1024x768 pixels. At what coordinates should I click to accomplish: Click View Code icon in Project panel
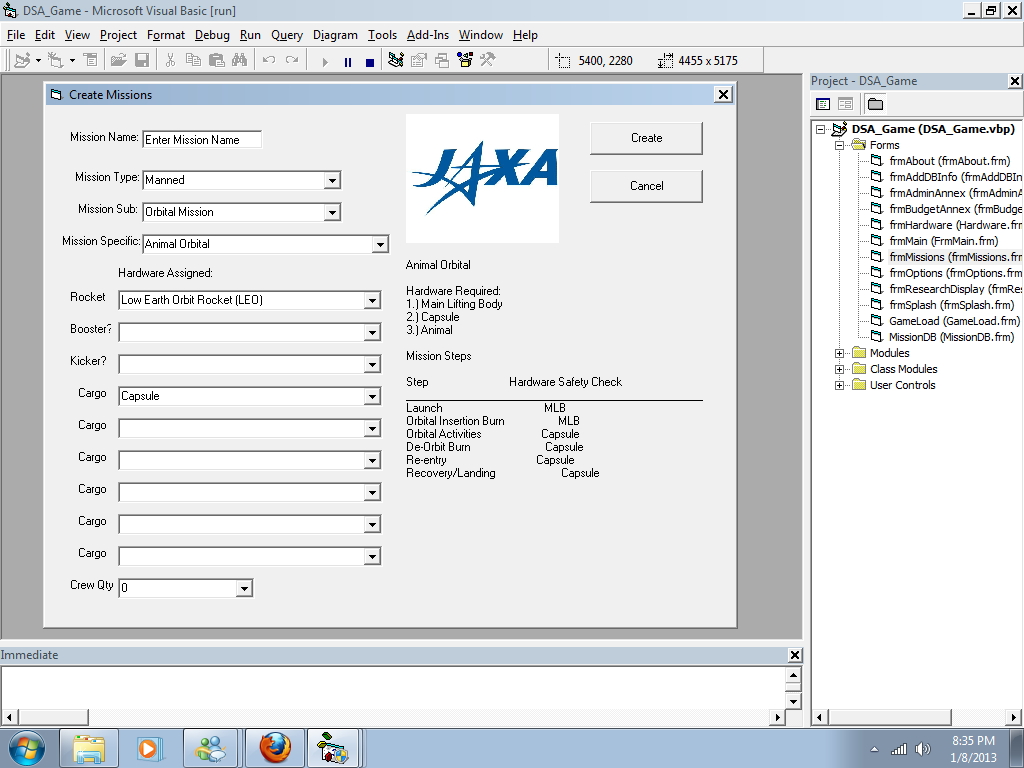point(823,104)
